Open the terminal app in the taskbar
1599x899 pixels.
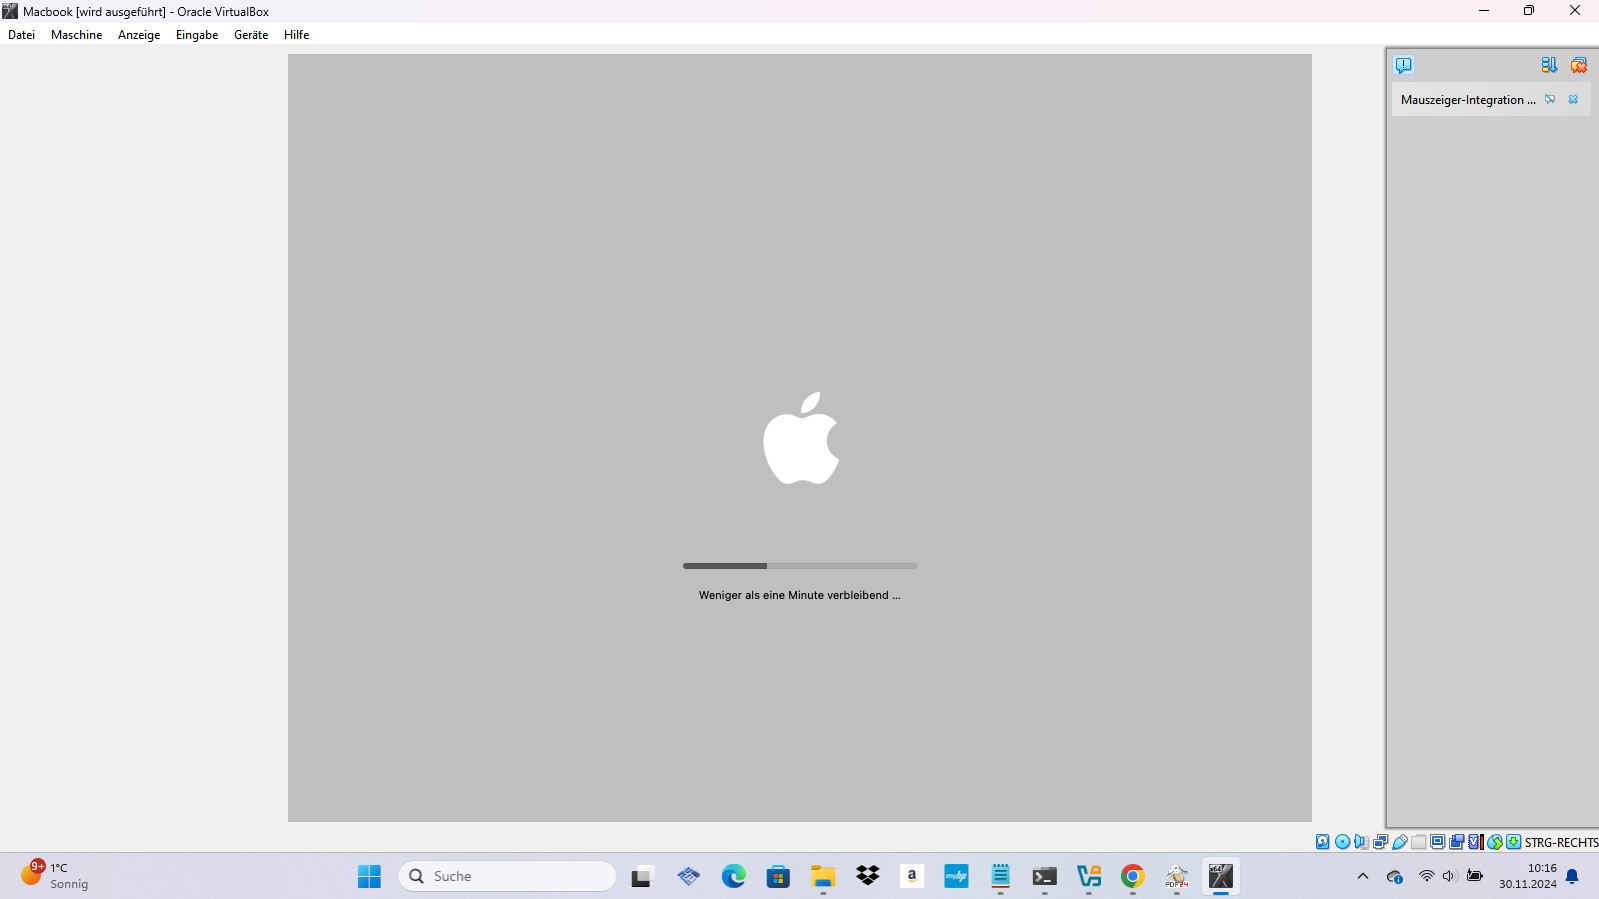pyautogui.click(x=1044, y=876)
